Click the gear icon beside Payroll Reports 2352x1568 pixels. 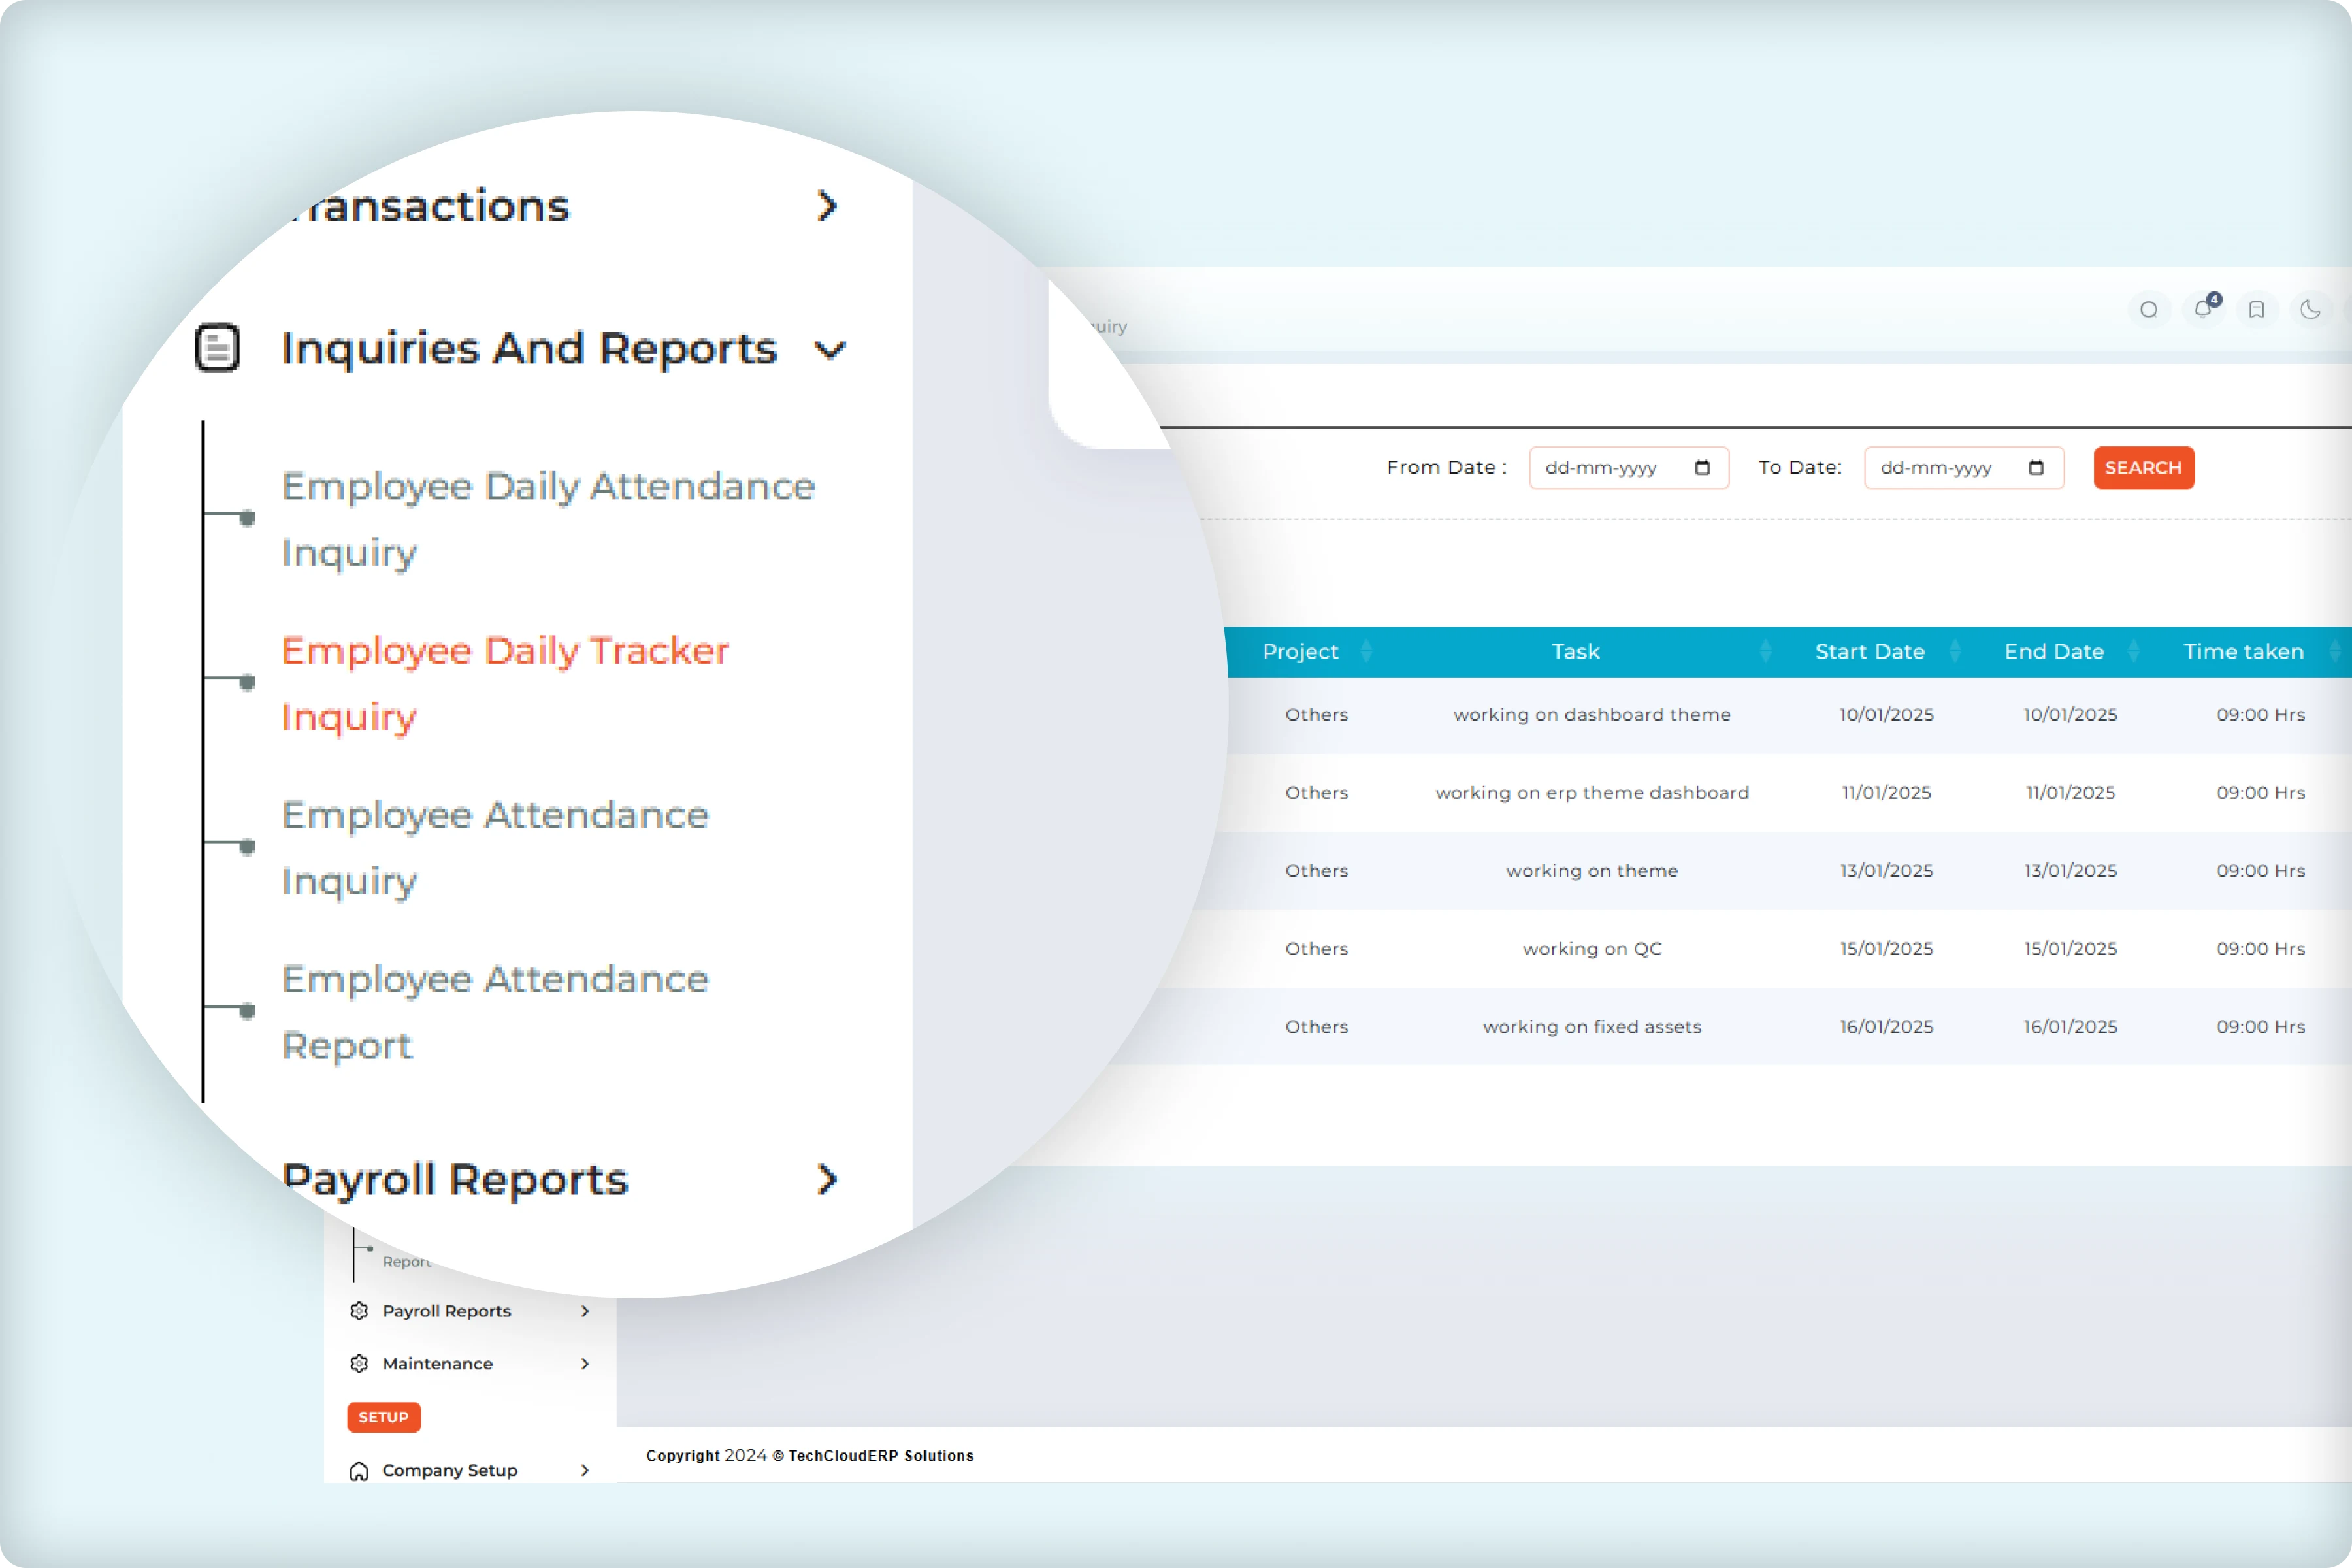coord(359,1311)
